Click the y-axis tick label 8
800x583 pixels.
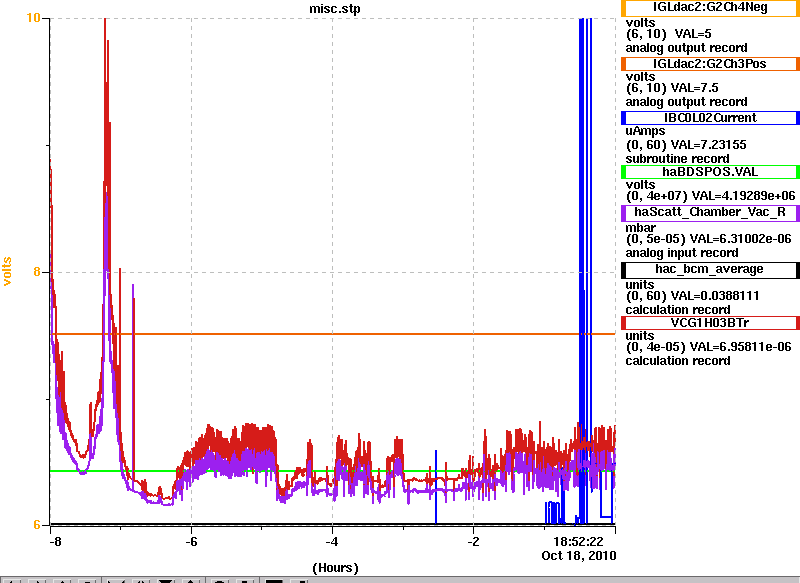pos(37,271)
